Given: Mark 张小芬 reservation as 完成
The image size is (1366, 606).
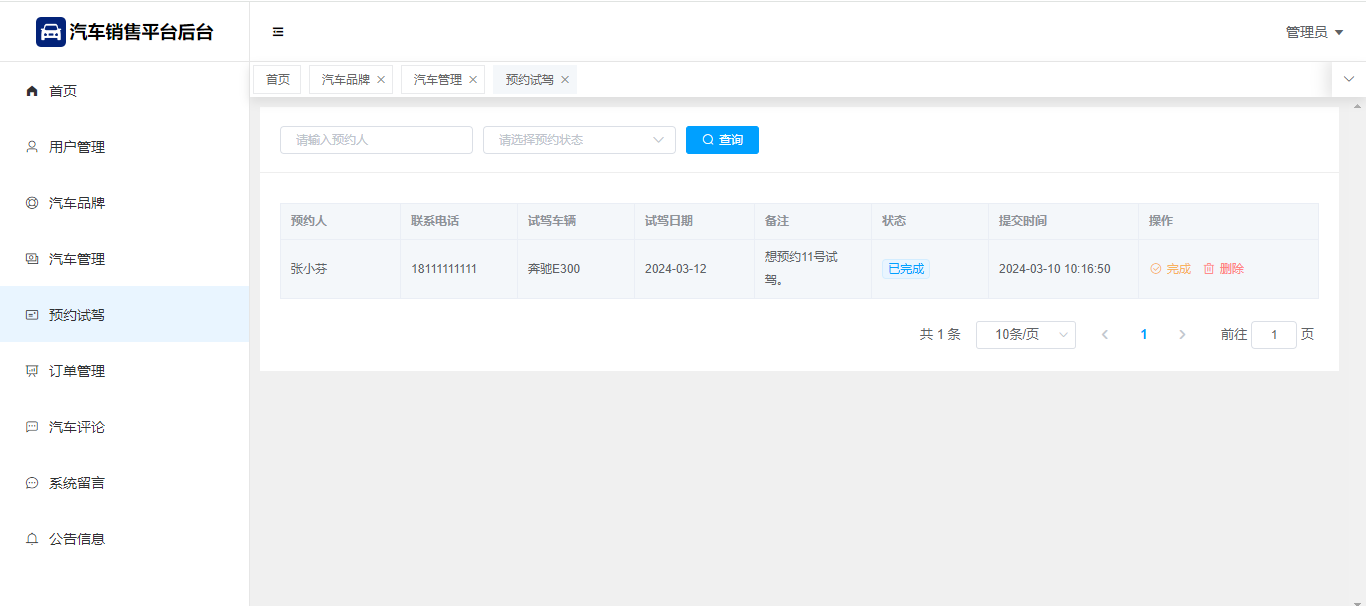Looking at the screenshot, I should [1170, 269].
